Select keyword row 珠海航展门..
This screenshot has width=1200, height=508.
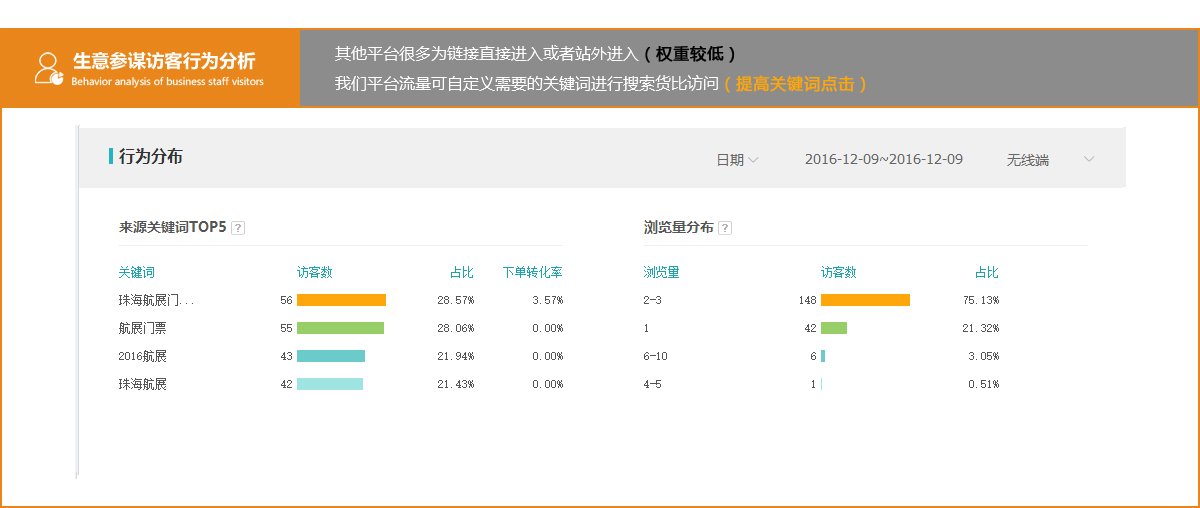pyautogui.click(x=156, y=300)
